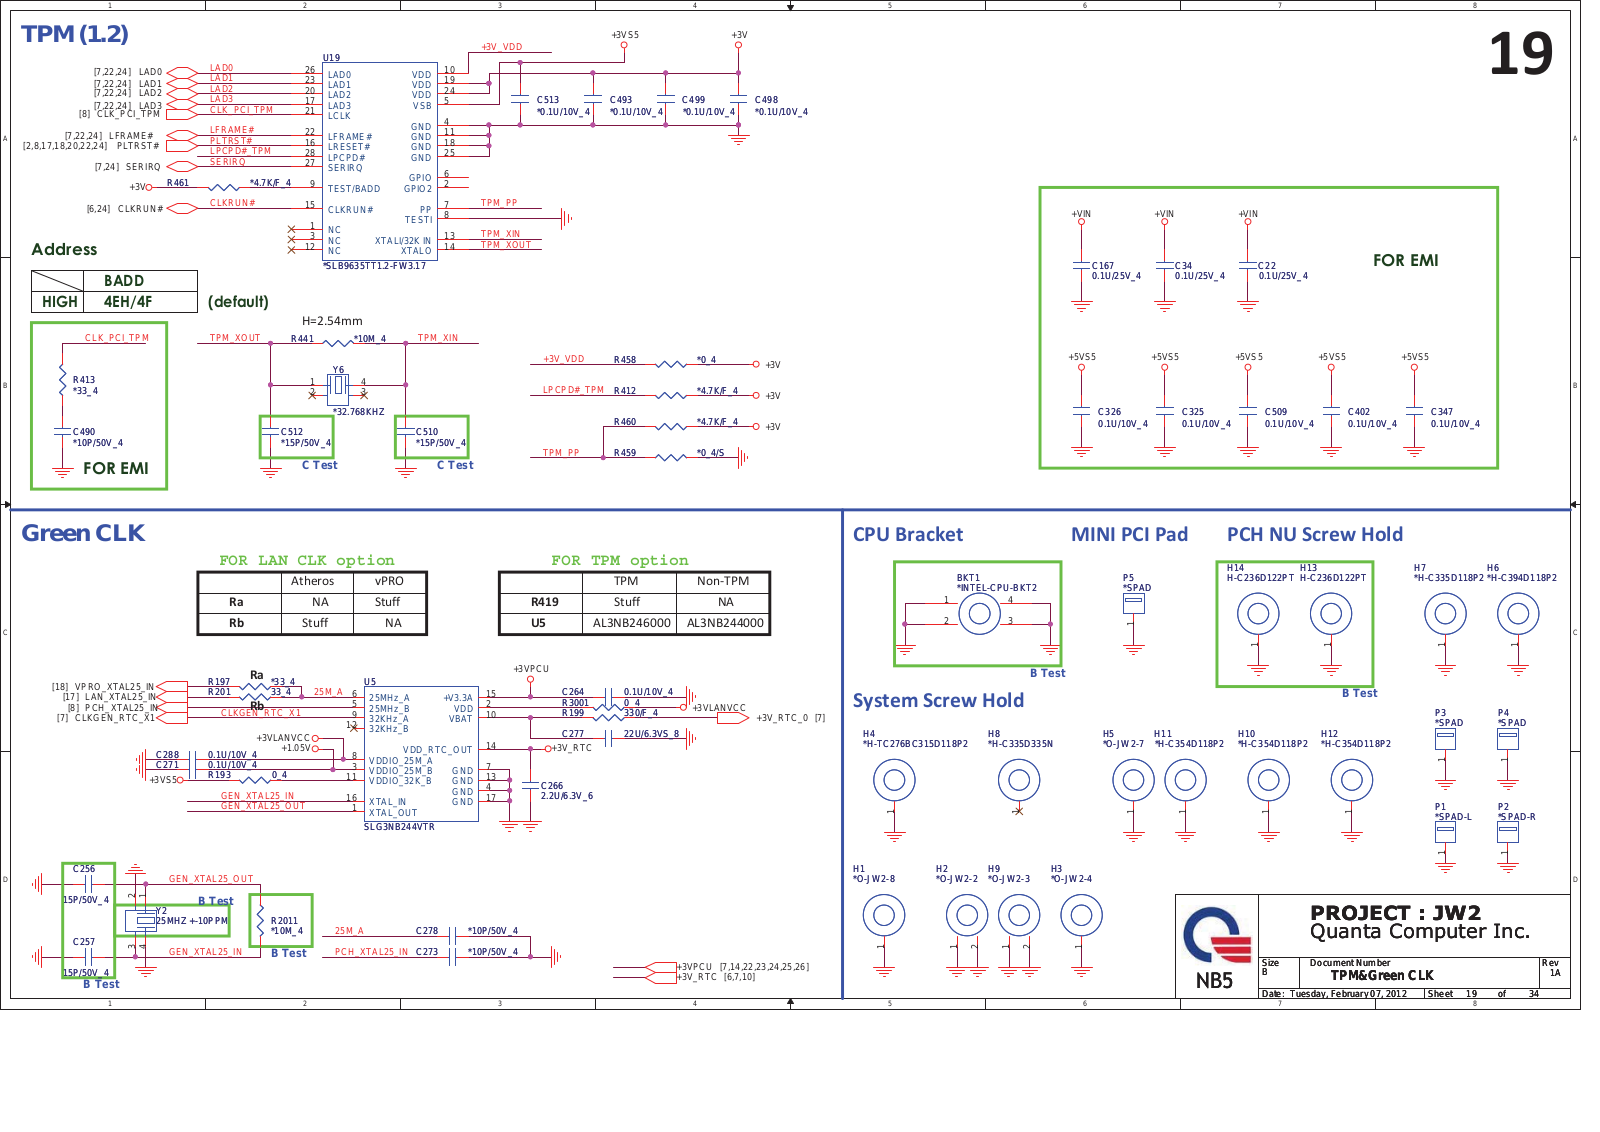Select the U5 clock generator chip body
The width and height of the screenshot is (1600, 1132).
tap(421, 754)
